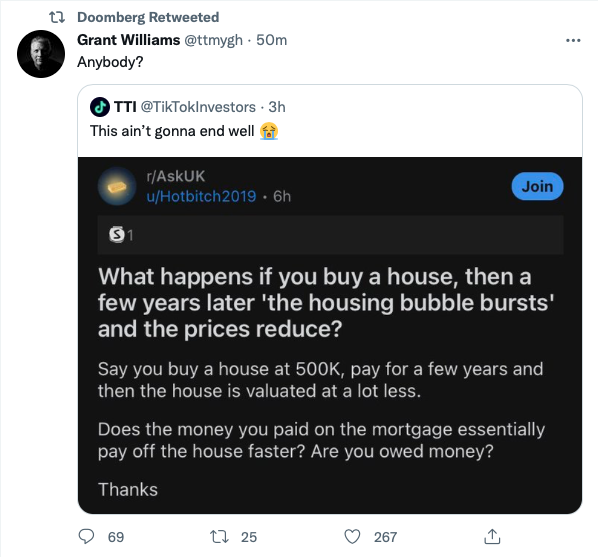Open Grant Williams display name
The width and height of the screenshot is (598, 557).
[x=129, y=40]
